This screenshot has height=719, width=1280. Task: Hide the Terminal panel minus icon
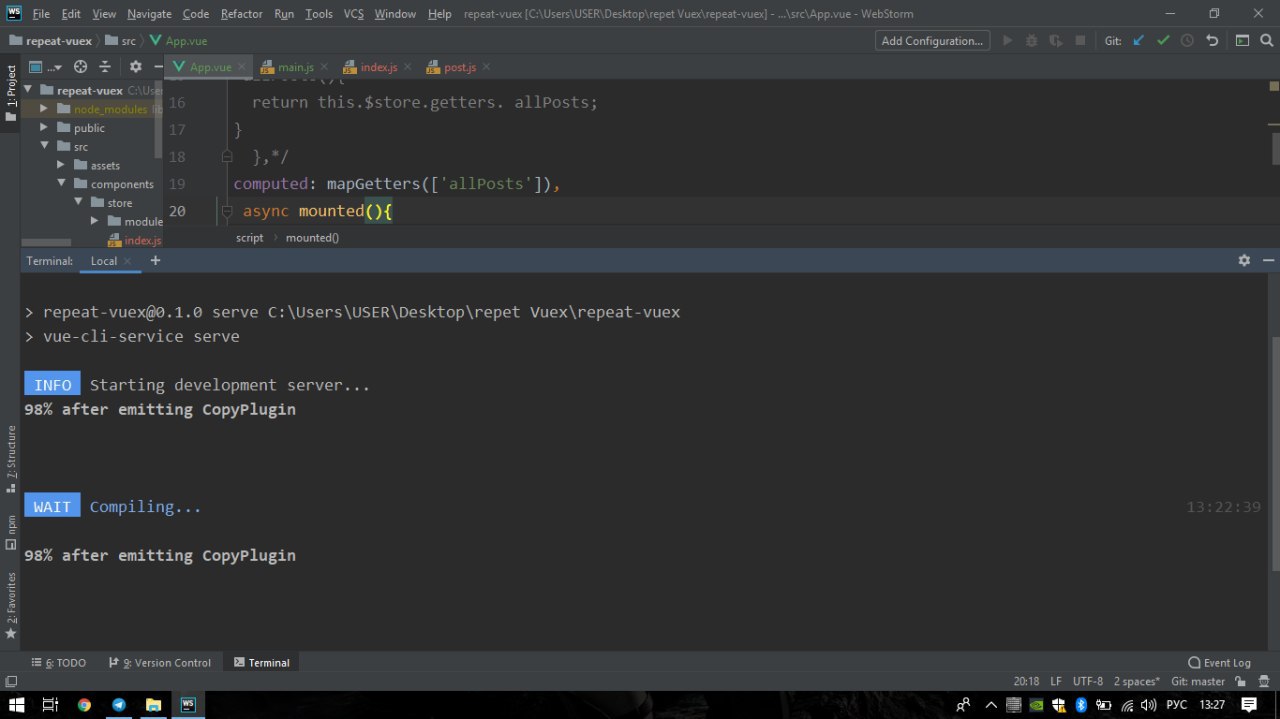point(1268,260)
